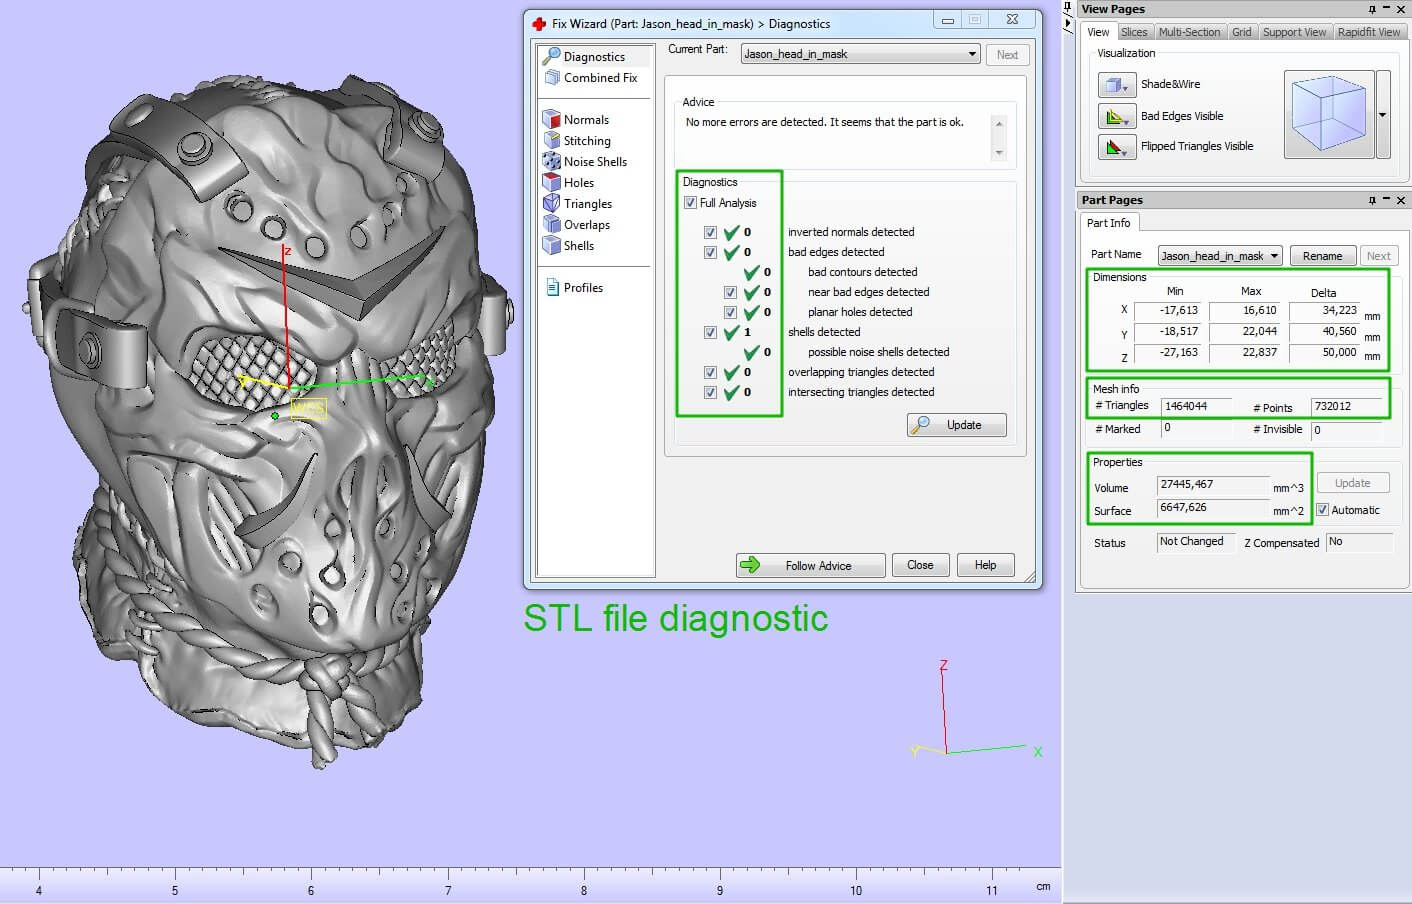
Task: Open the Normals fix page
Action: tap(585, 120)
